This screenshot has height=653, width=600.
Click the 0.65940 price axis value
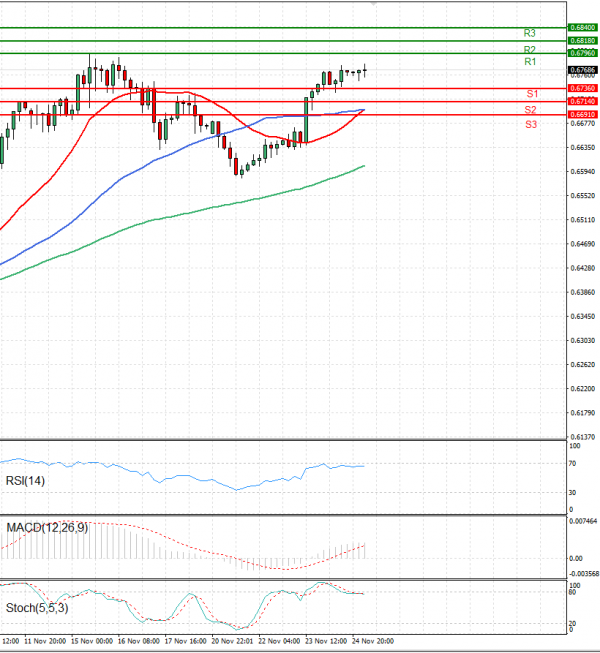coord(583,172)
